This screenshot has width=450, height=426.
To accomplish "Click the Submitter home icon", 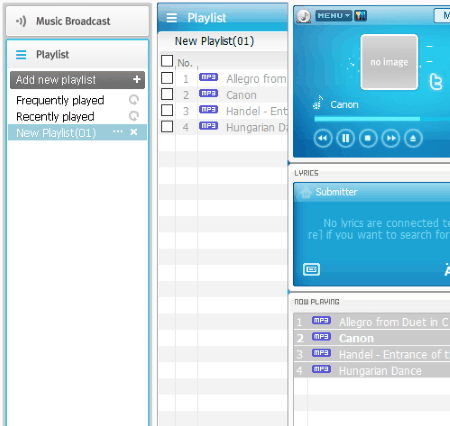I will coord(306,192).
